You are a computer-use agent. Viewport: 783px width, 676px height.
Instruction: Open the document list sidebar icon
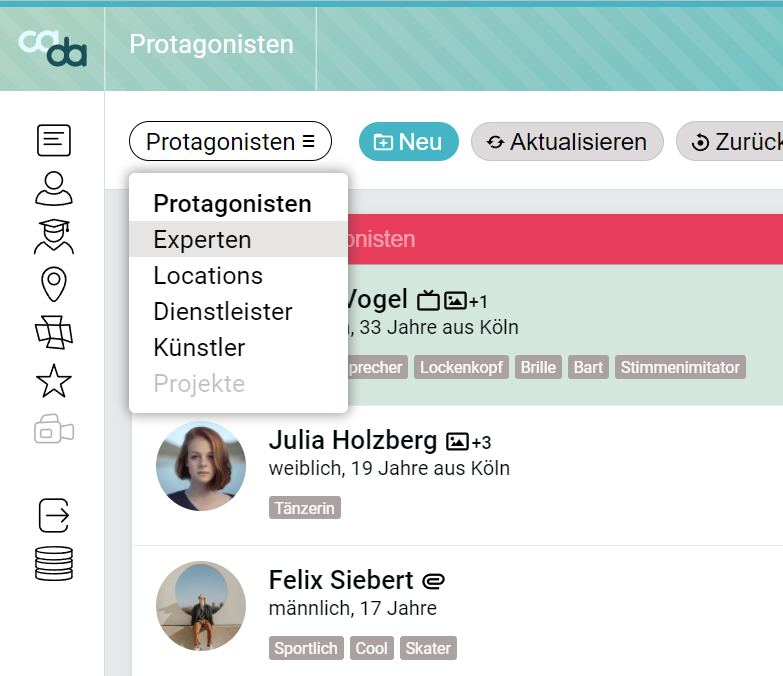tap(53, 141)
